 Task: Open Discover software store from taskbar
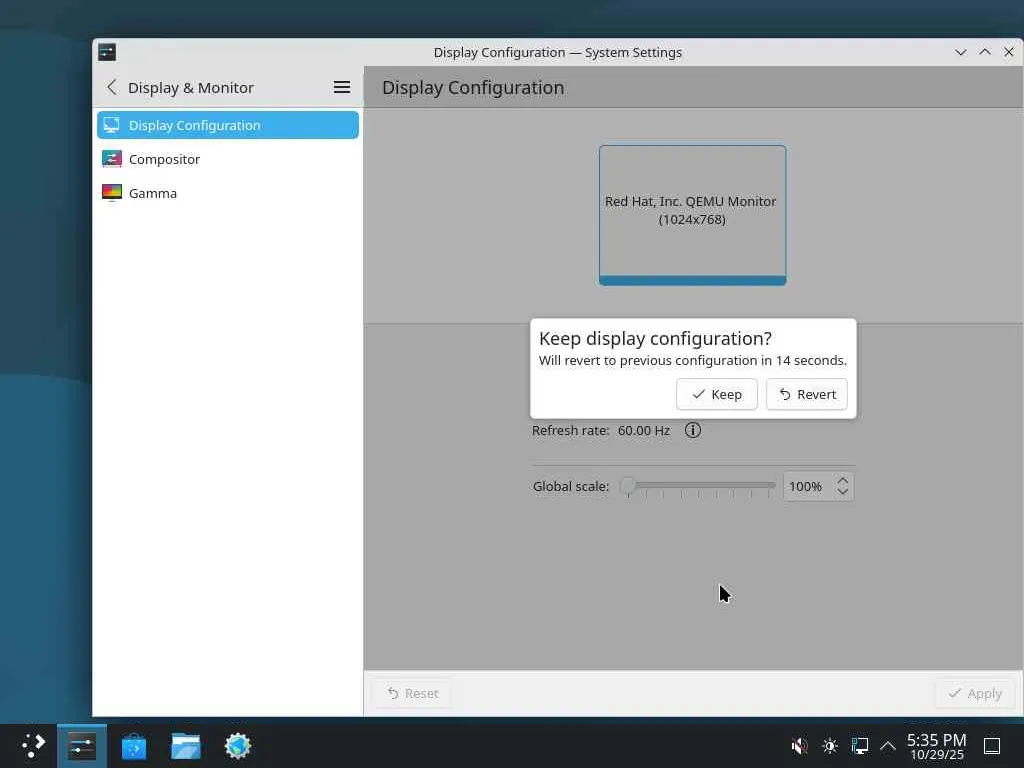pos(134,746)
